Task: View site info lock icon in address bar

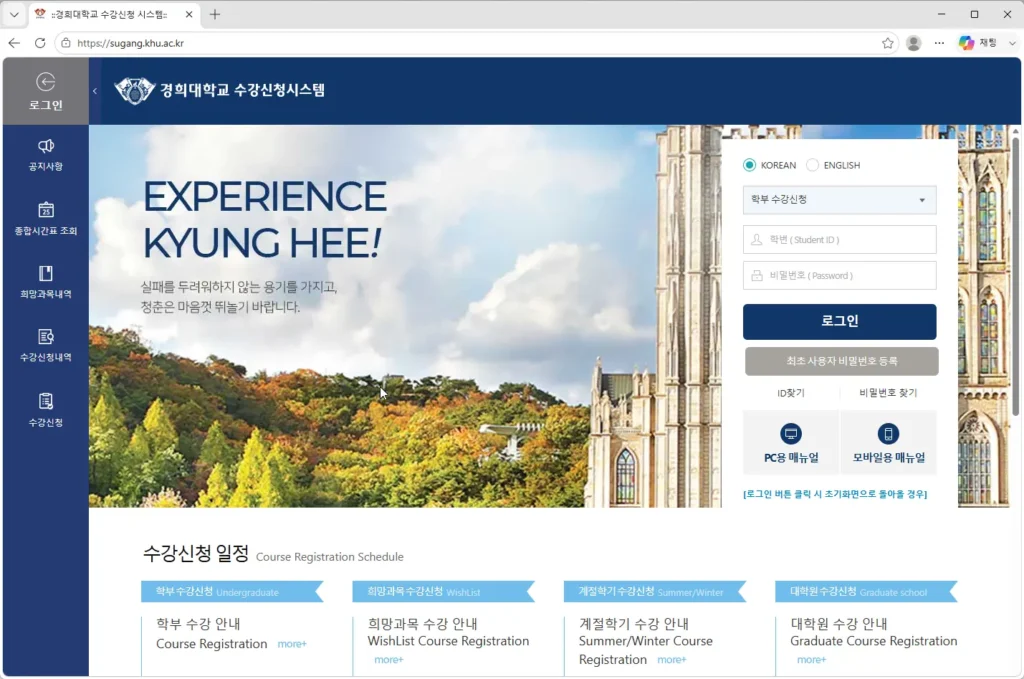Action: click(x=65, y=43)
